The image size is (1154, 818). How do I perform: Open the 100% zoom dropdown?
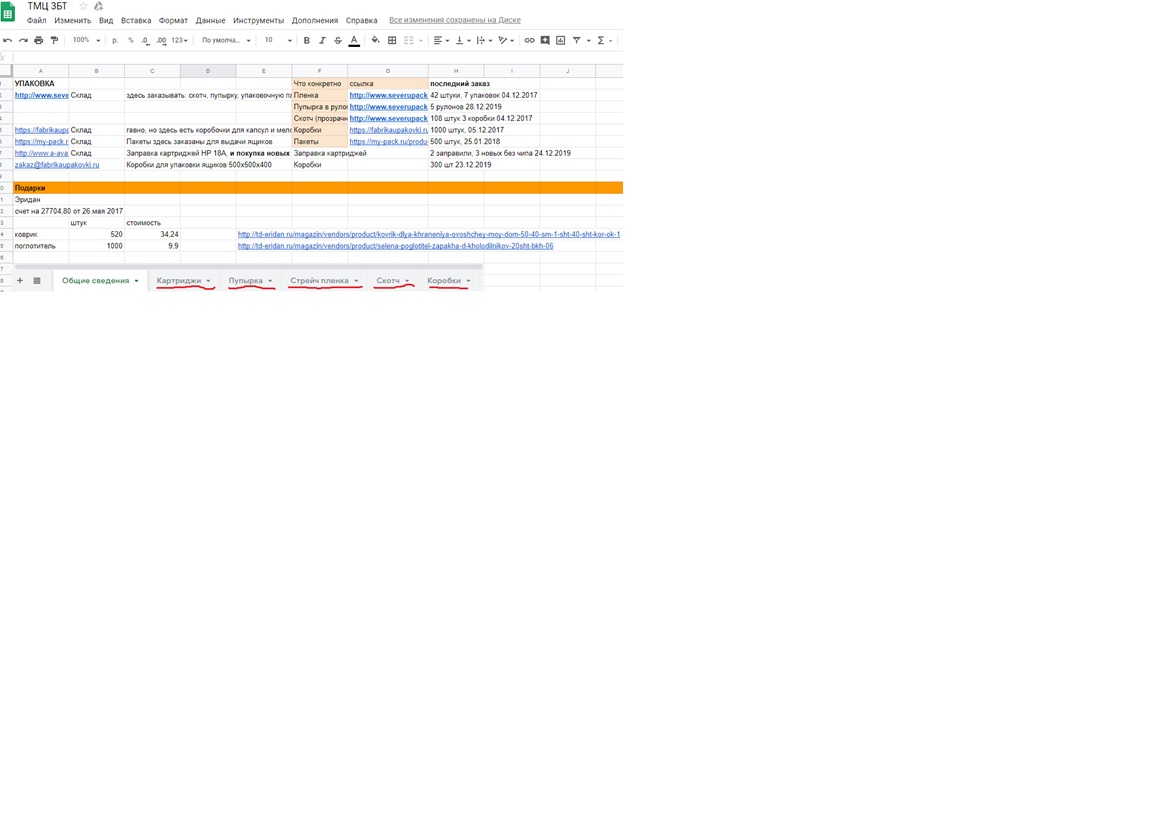(86, 41)
